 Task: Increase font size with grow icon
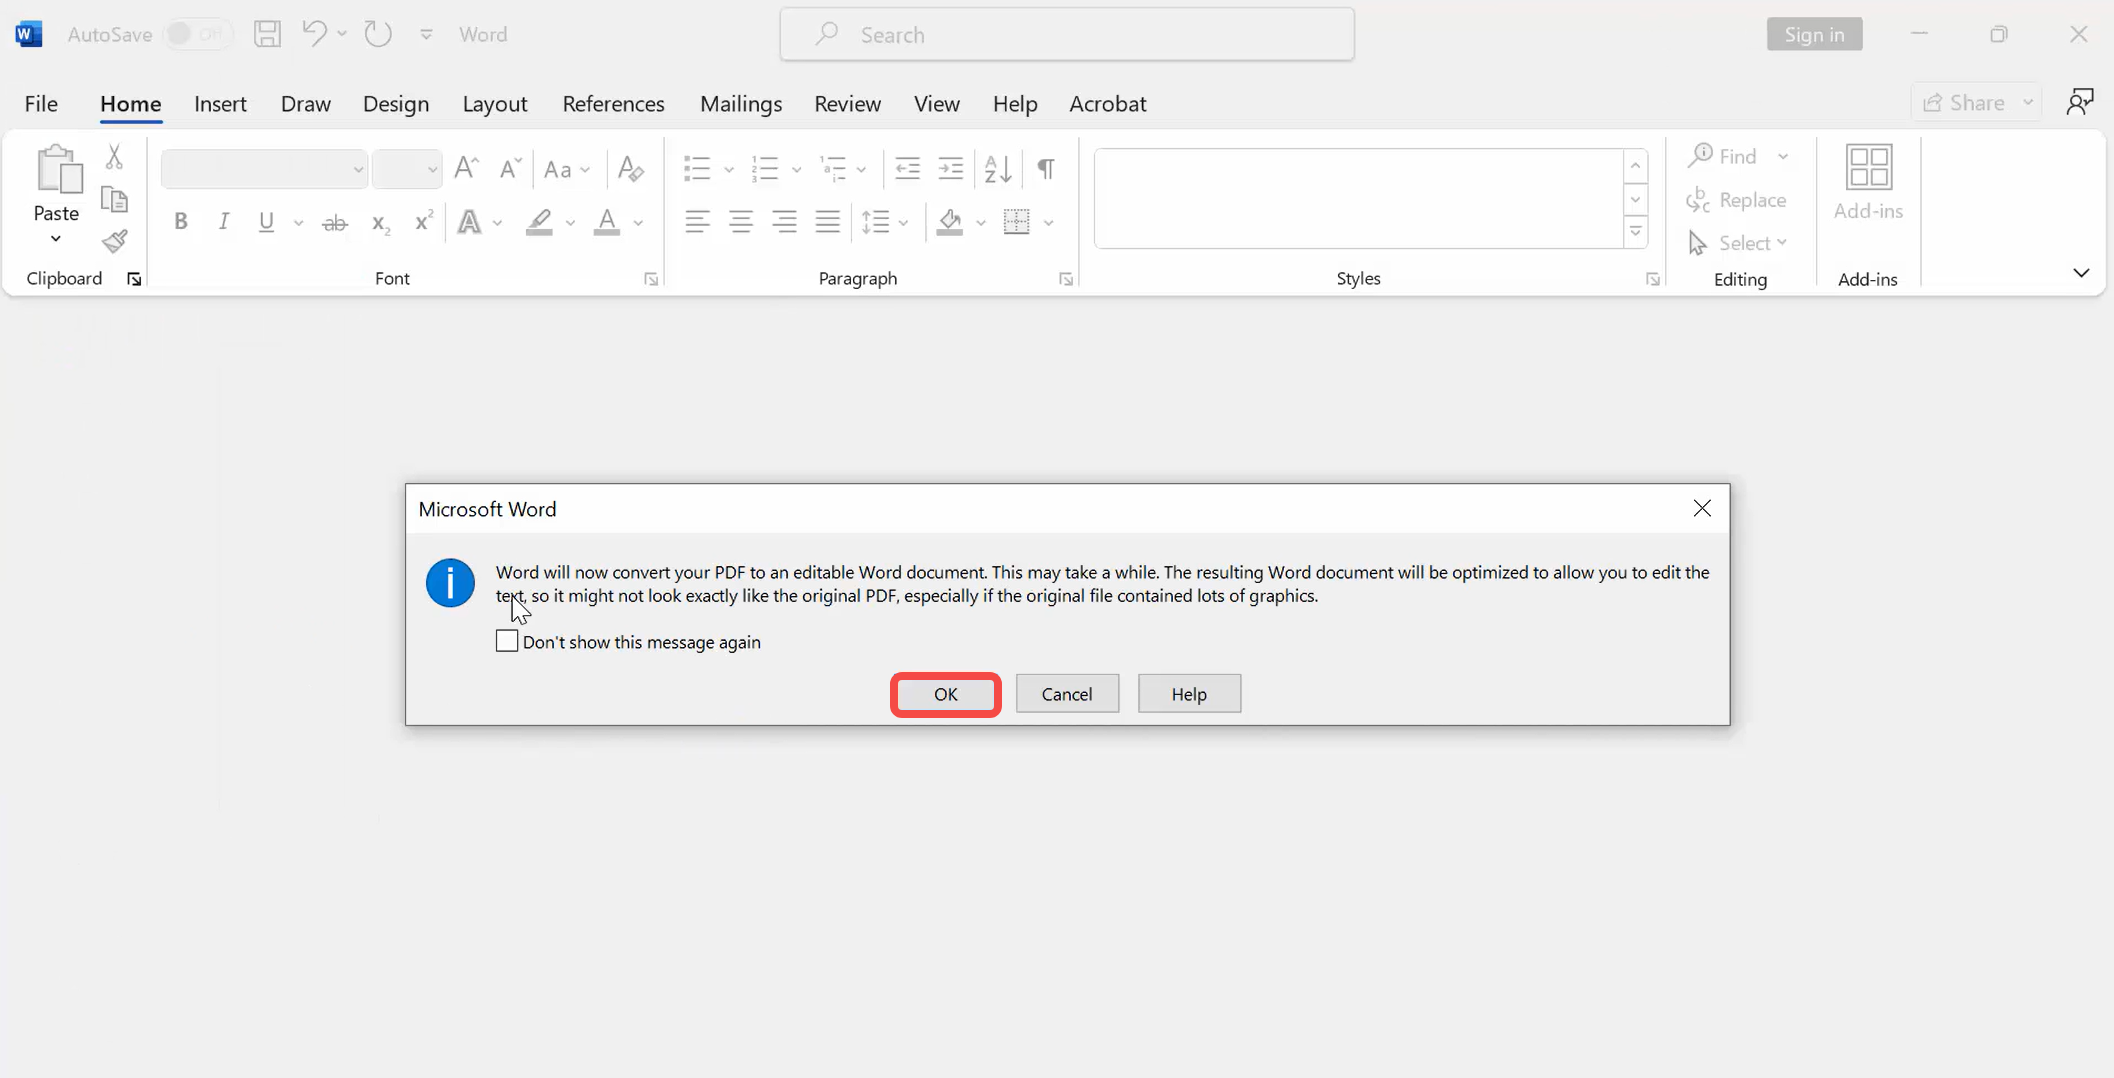tap(466, 168)
